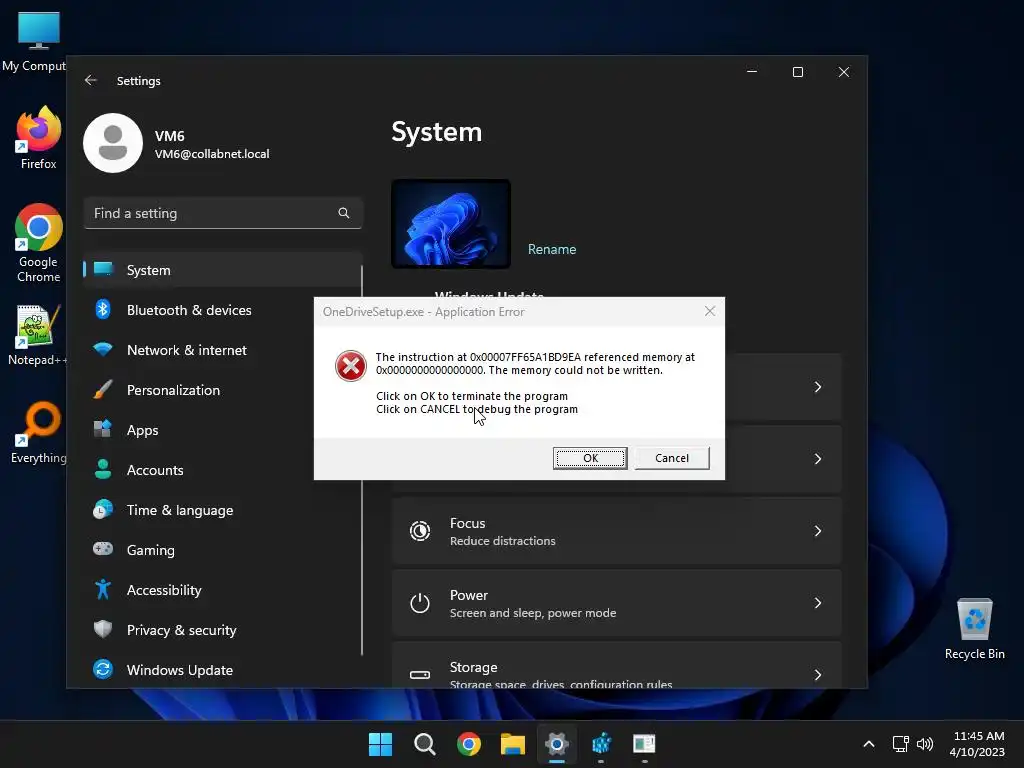Click the Focus icon
1024x768 pixels.
420,531
